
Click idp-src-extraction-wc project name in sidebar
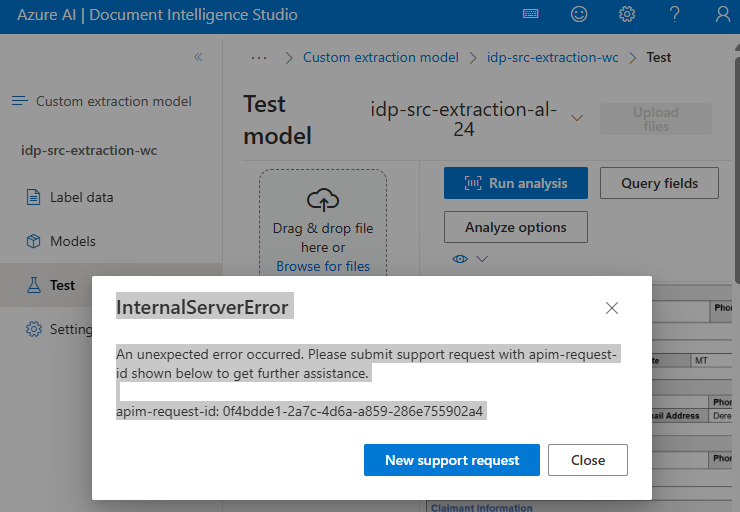tap(89, 151)
